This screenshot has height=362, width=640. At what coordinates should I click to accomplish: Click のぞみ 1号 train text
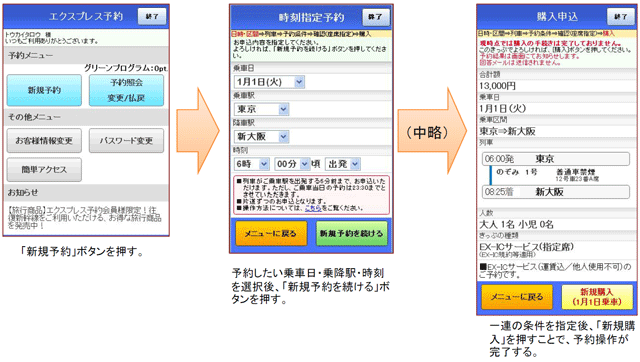pyautogui.click(x=516, y=172)
